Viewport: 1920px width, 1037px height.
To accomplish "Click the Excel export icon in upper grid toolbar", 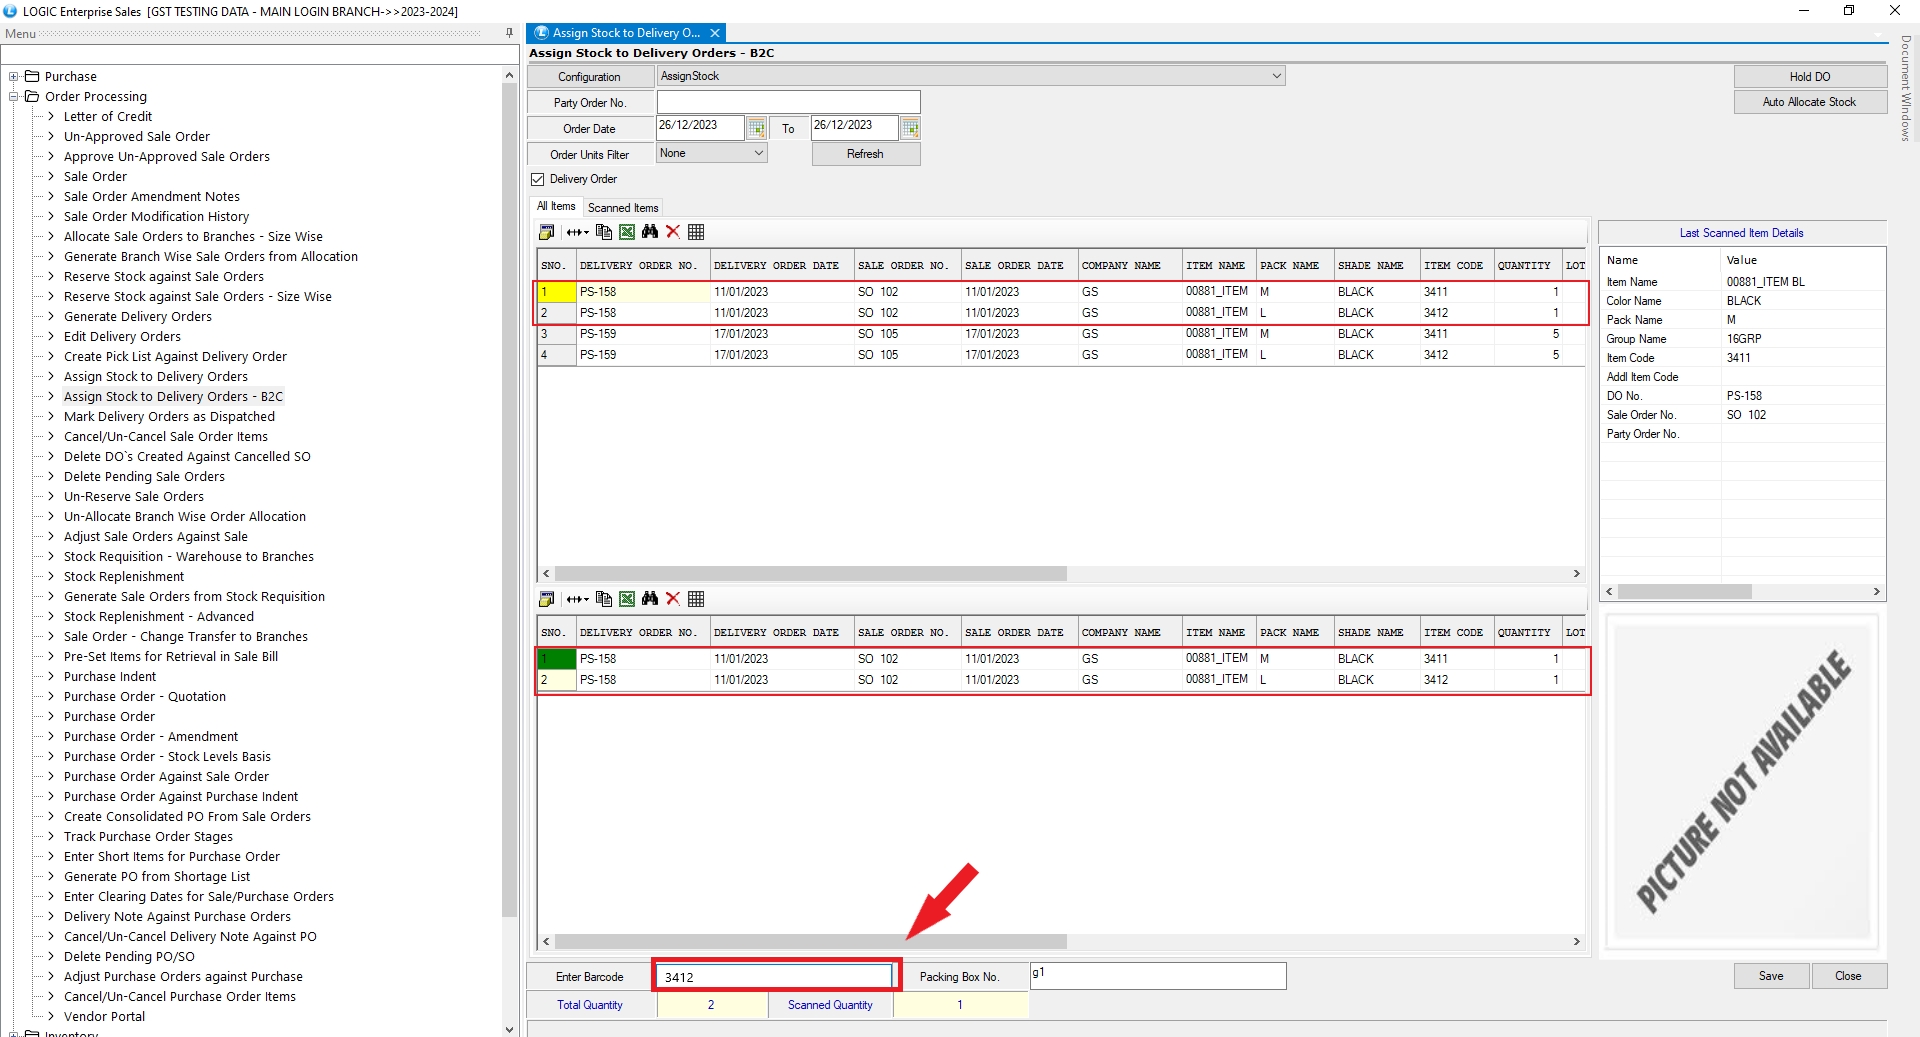I will click(x=627, y=232).
